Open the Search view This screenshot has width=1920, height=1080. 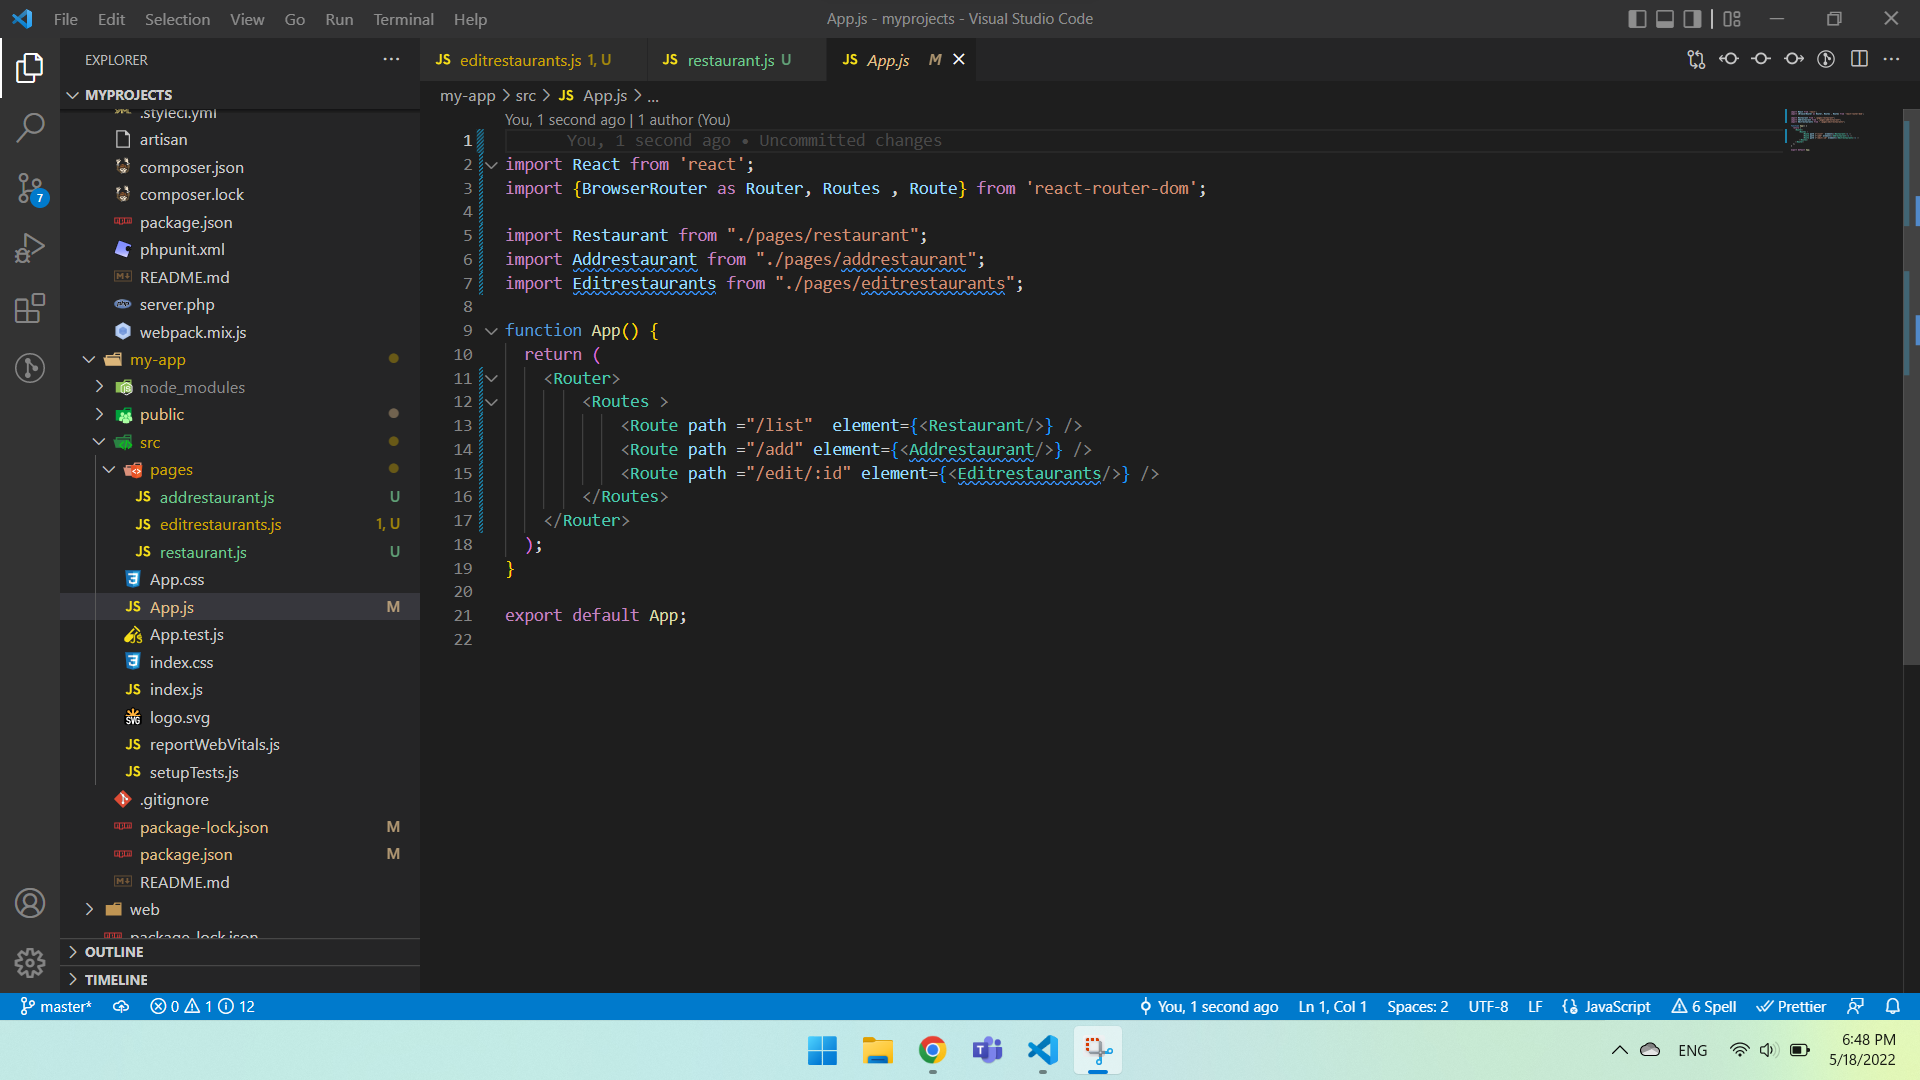point(30,128)
